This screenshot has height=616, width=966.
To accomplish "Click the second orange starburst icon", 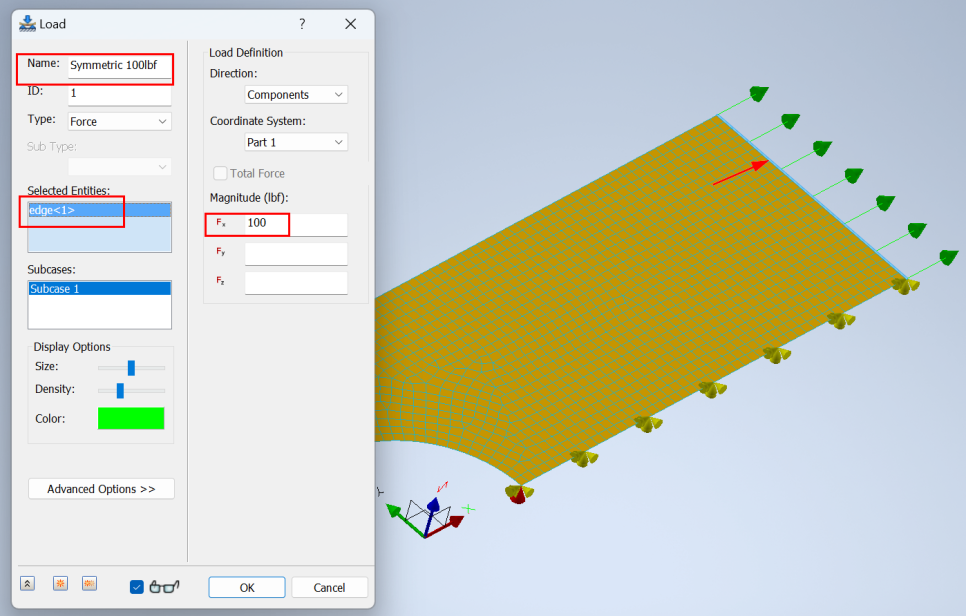I will click(89, 584).
